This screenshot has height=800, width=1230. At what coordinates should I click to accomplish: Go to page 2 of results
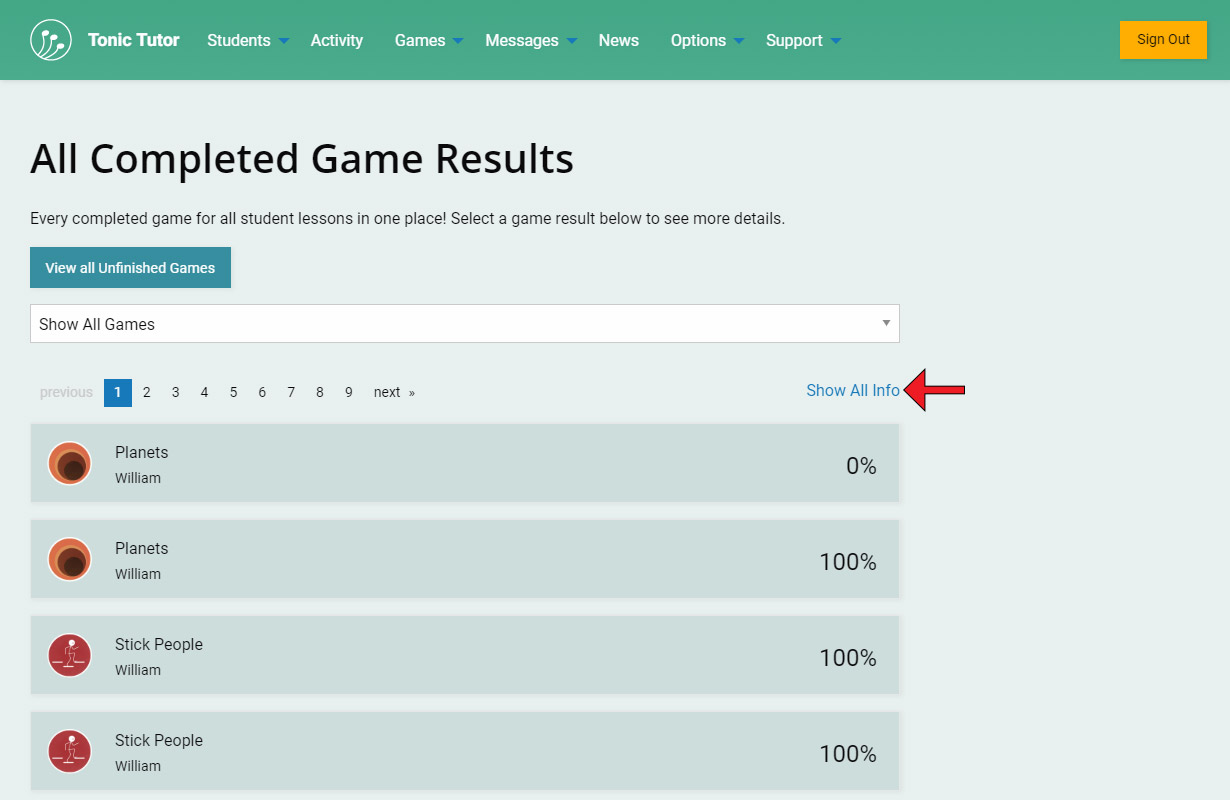[146, 393]
